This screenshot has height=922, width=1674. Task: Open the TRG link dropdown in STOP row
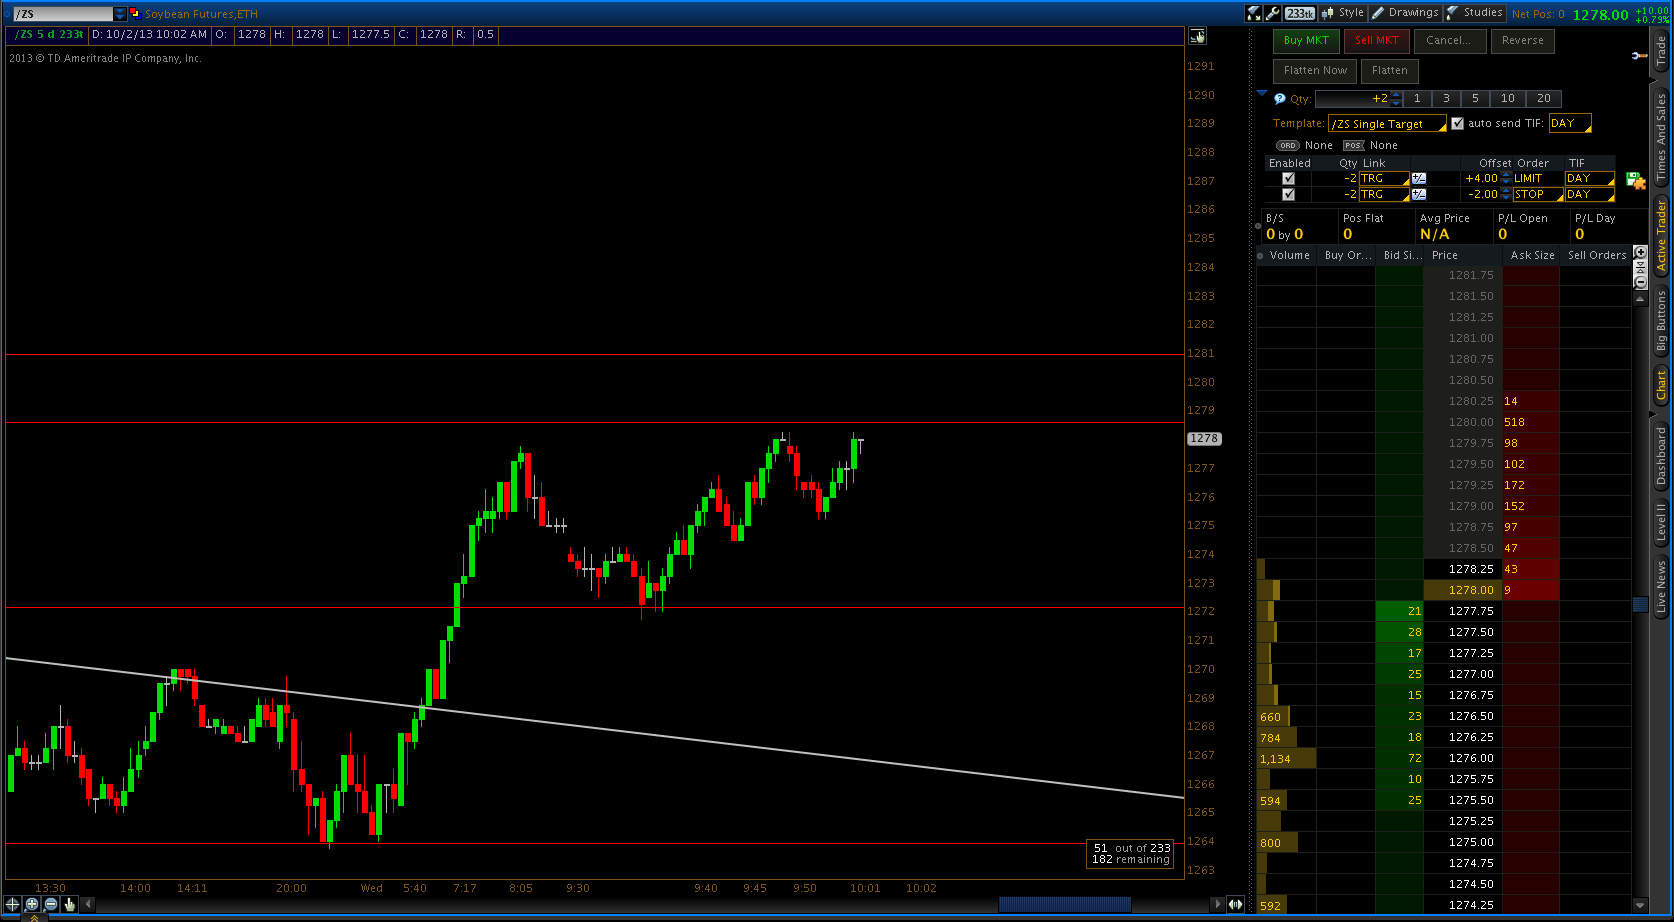tap(1384, 195)
